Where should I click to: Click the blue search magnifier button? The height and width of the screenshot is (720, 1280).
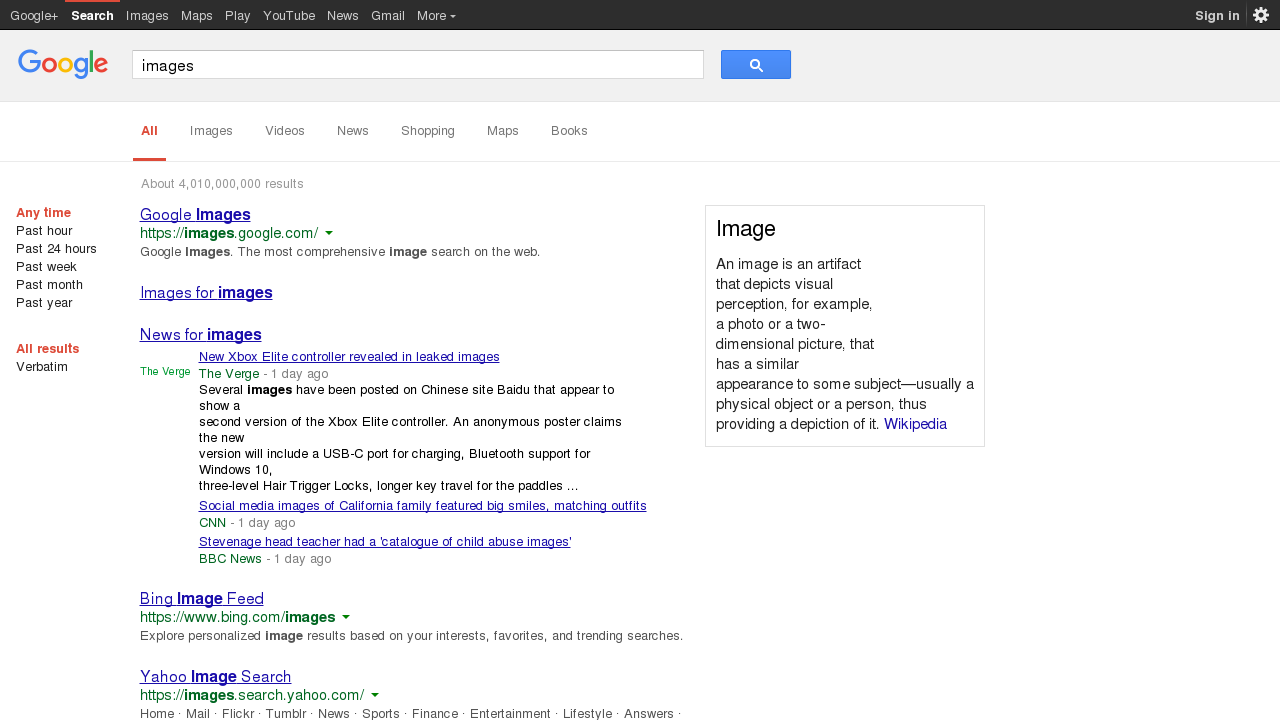756,65
